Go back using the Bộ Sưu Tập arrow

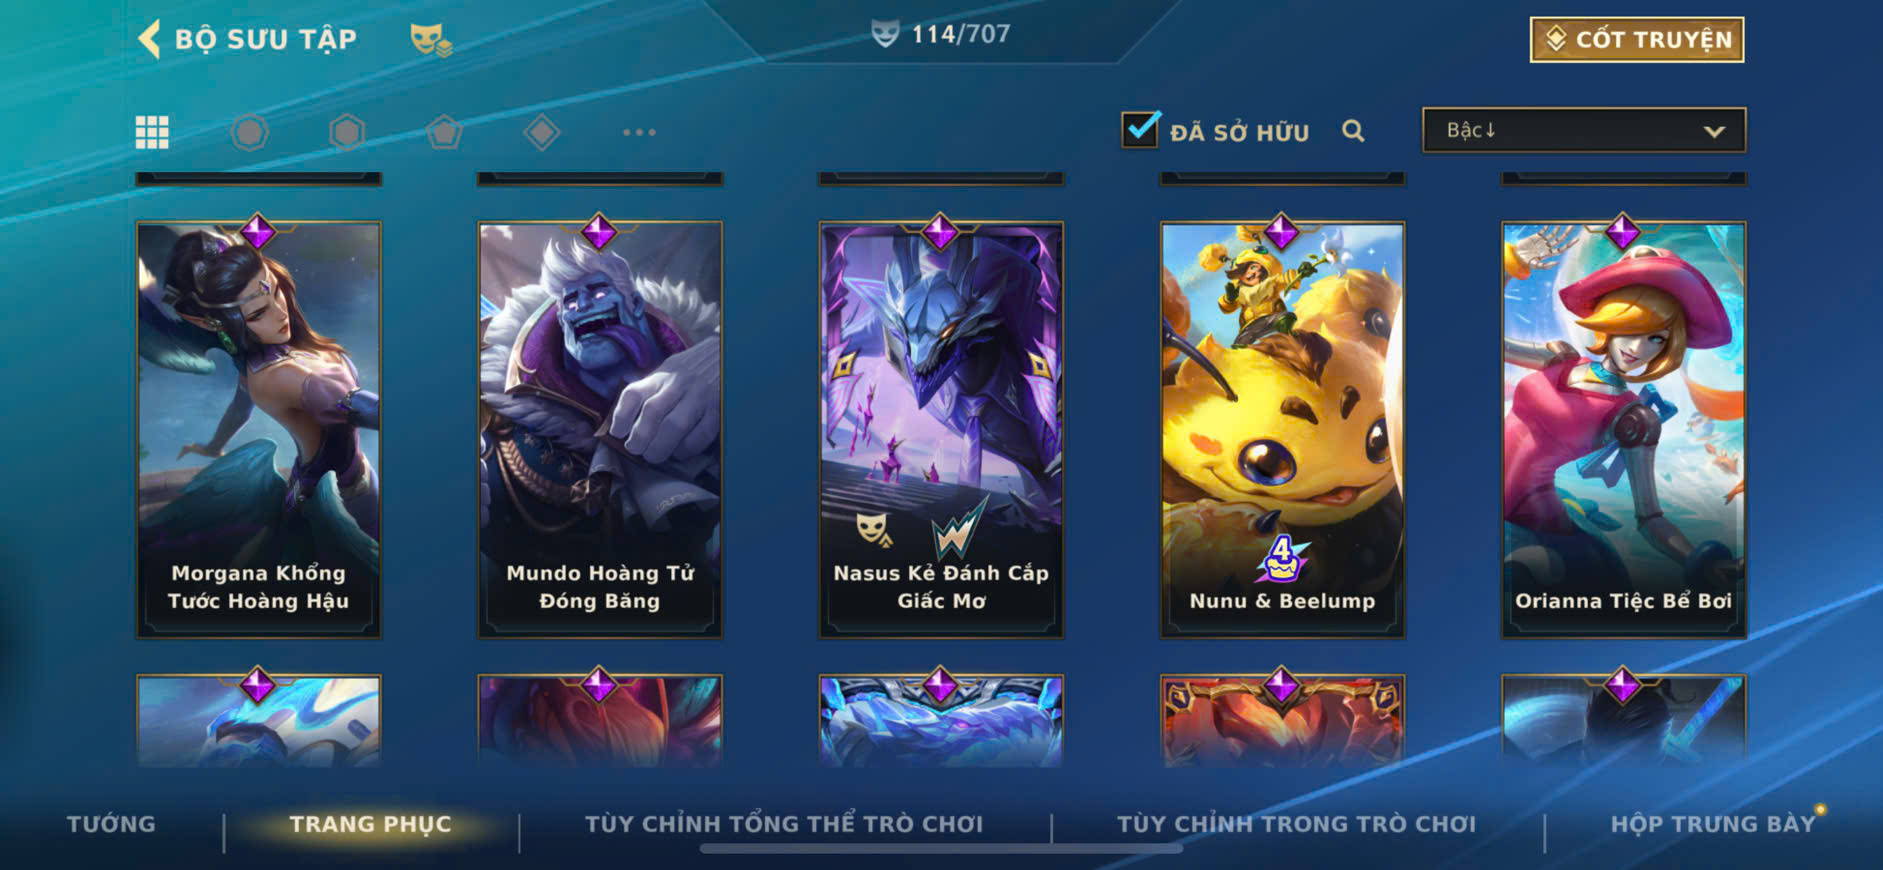150,39
